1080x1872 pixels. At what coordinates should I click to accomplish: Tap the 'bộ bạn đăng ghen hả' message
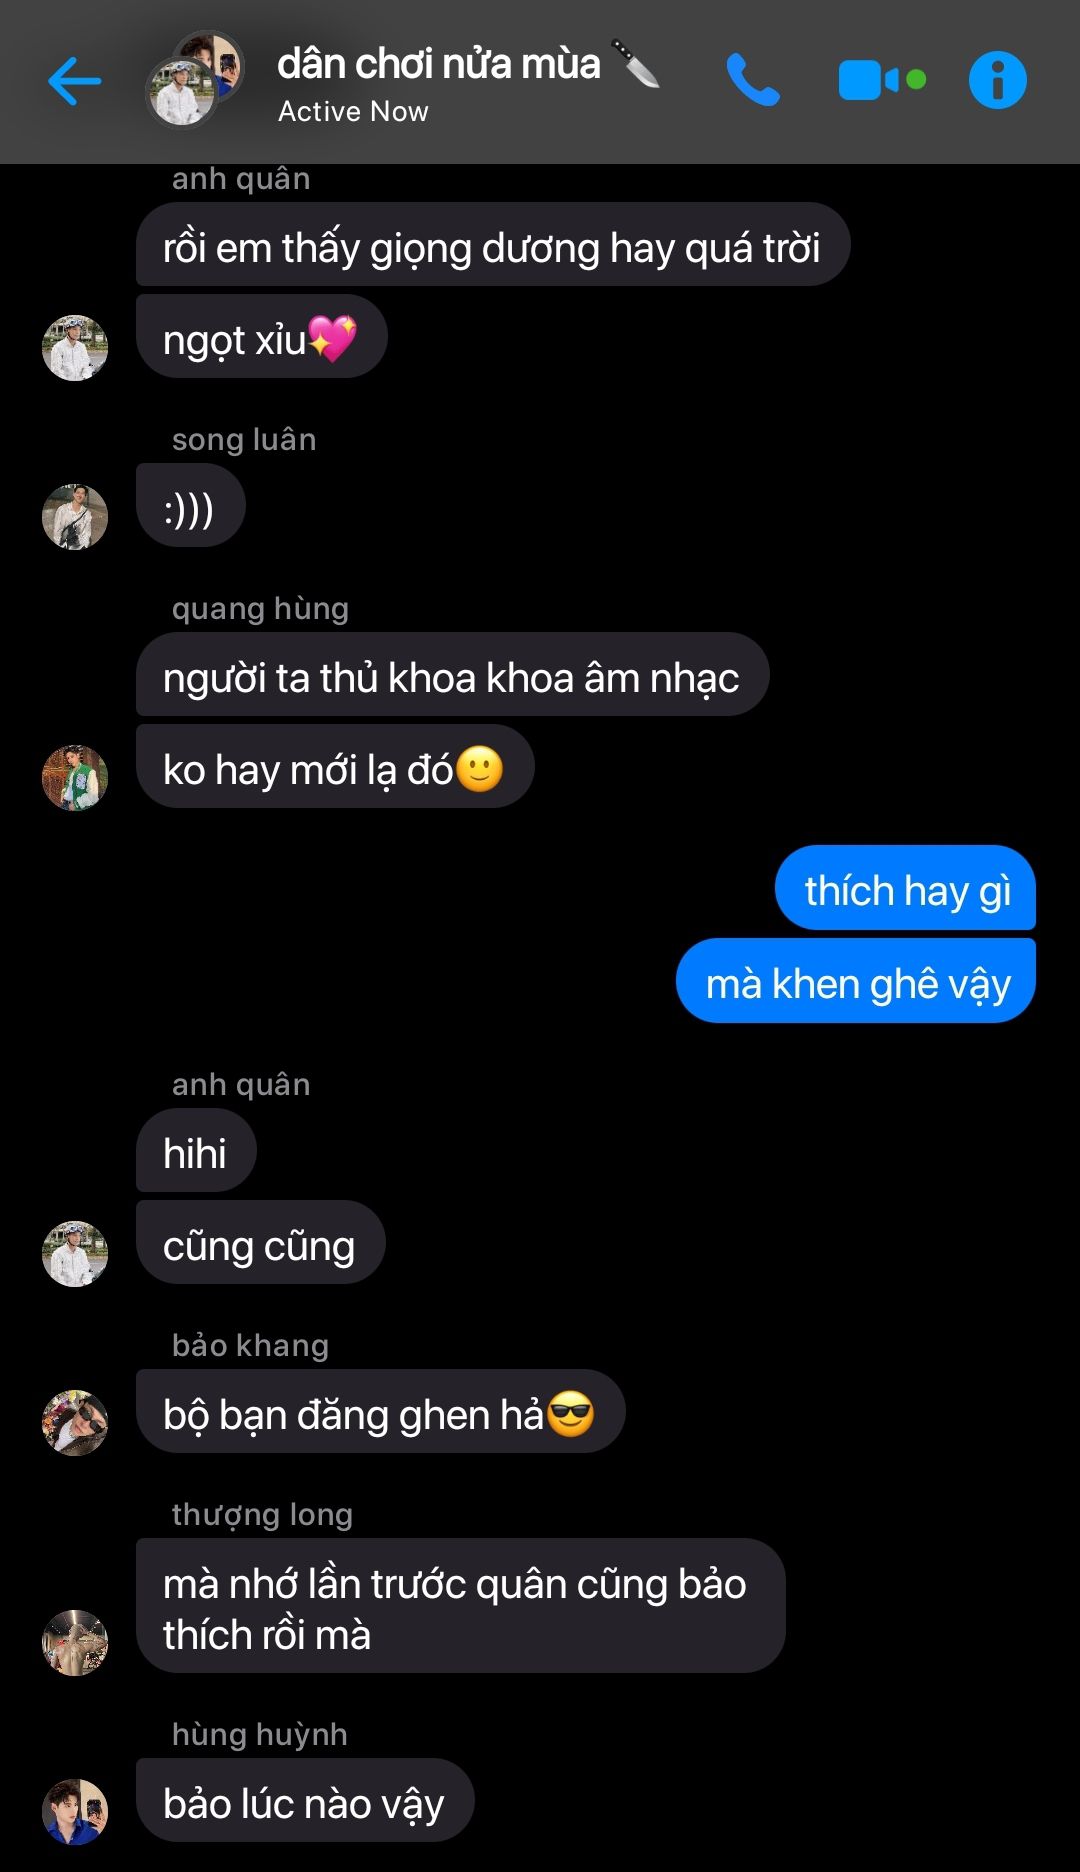coord(380,1412)
